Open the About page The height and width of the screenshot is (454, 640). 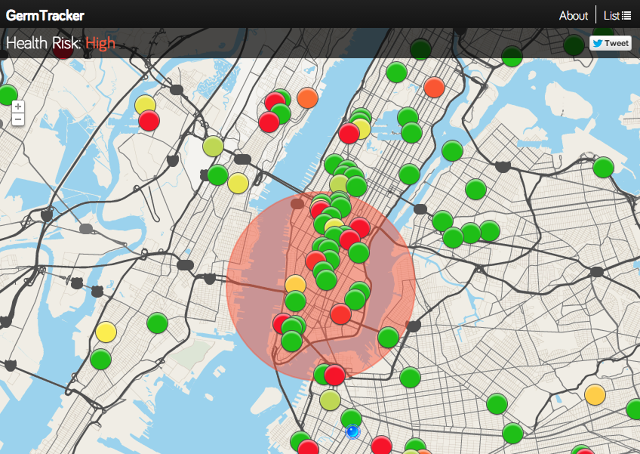tap(573, 15)
